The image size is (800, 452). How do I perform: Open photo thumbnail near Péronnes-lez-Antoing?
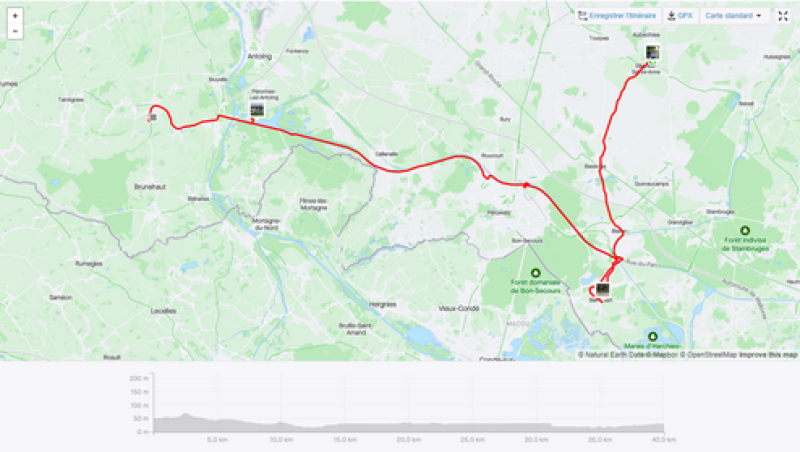[x=257, y=109]
